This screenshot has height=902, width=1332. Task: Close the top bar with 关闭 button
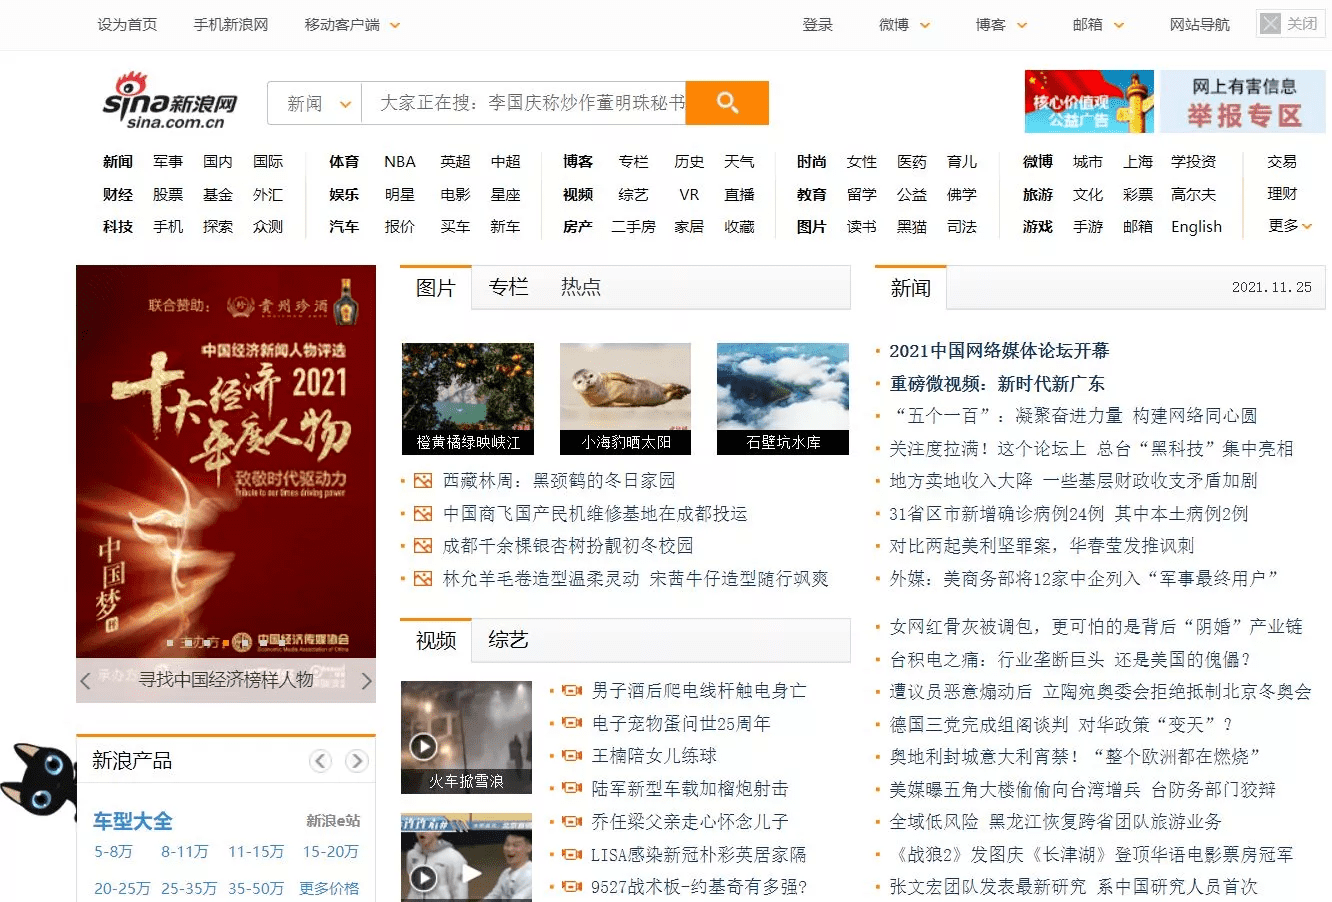click(x=1291, y=24)
